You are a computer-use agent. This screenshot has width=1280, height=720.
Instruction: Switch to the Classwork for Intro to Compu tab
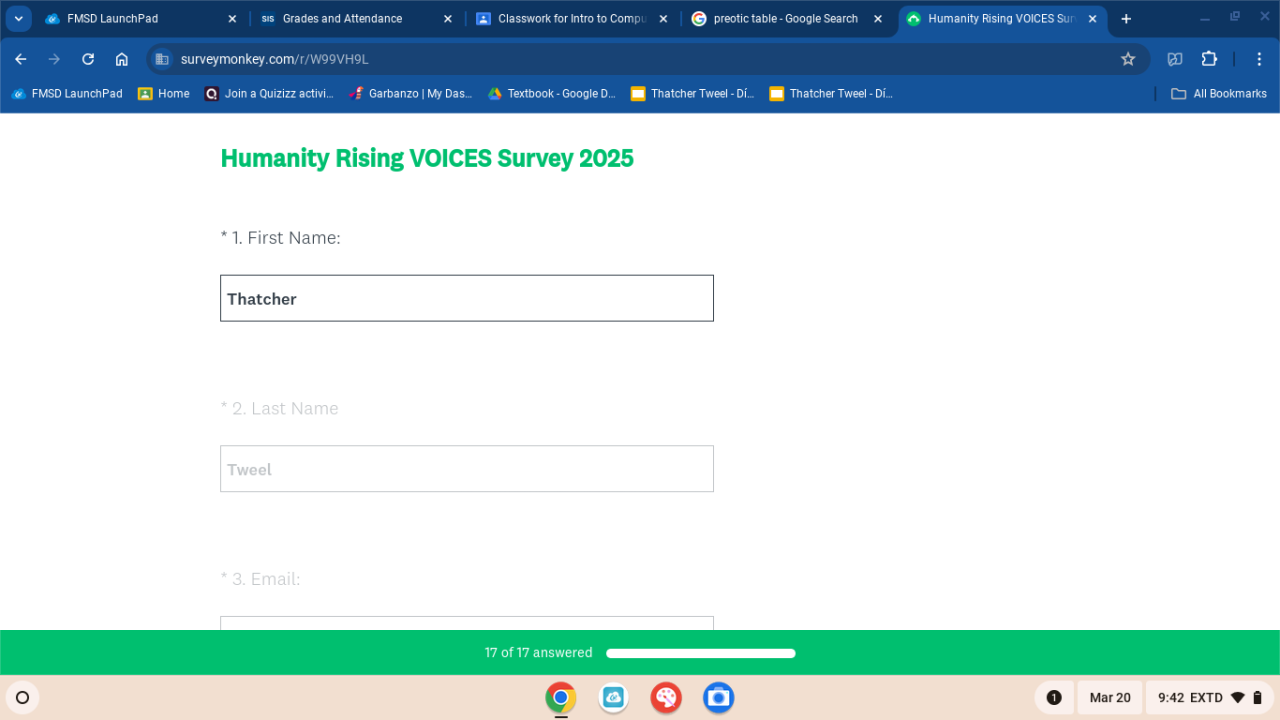tap(572, 19)
